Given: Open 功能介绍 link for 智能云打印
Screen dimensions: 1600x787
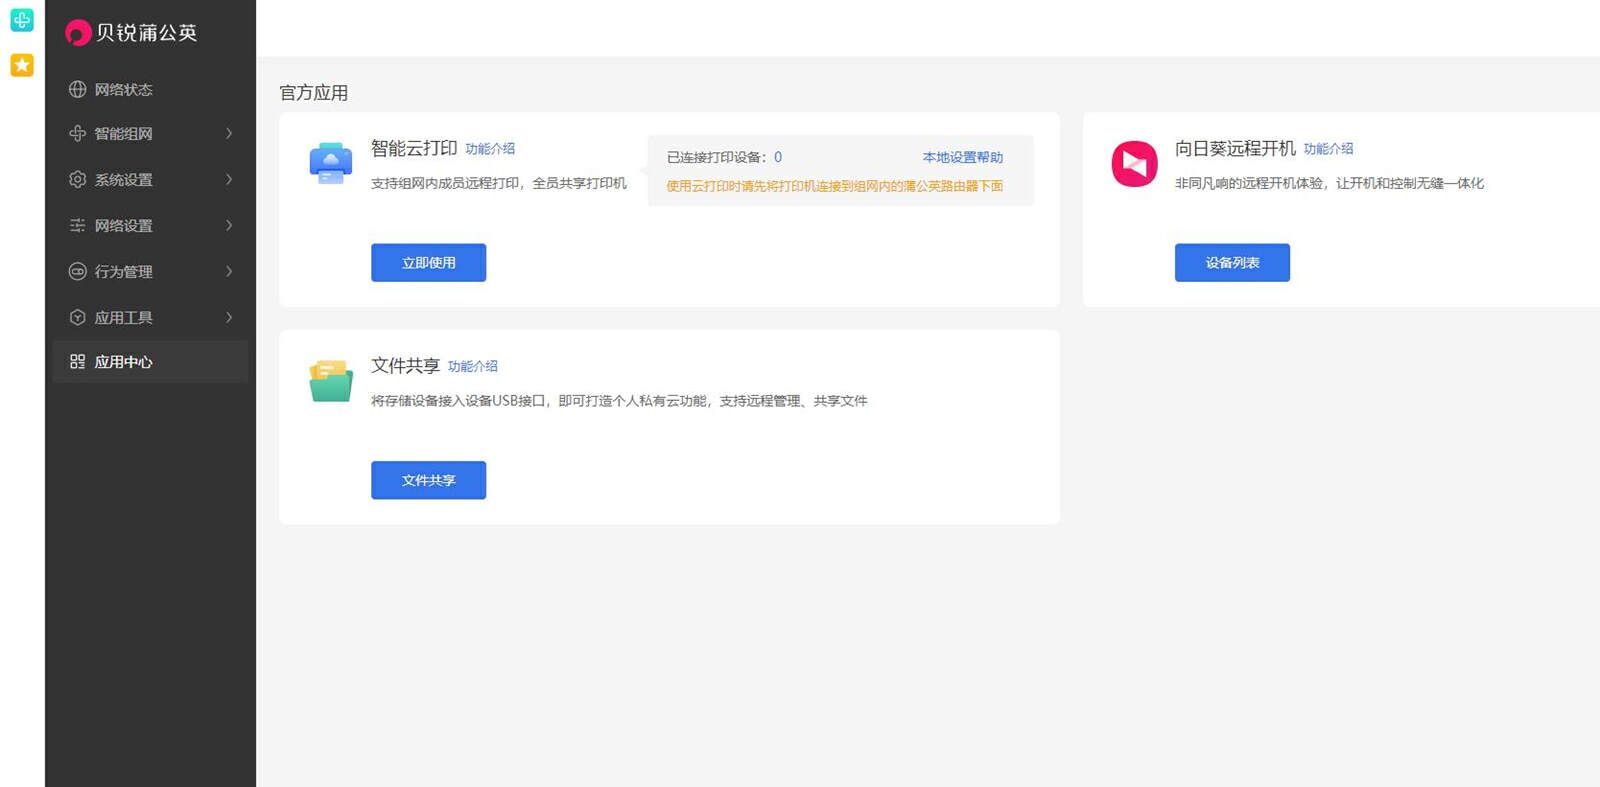Looking at the screenshot, I should pyautogui.click(x=490, y=149).
